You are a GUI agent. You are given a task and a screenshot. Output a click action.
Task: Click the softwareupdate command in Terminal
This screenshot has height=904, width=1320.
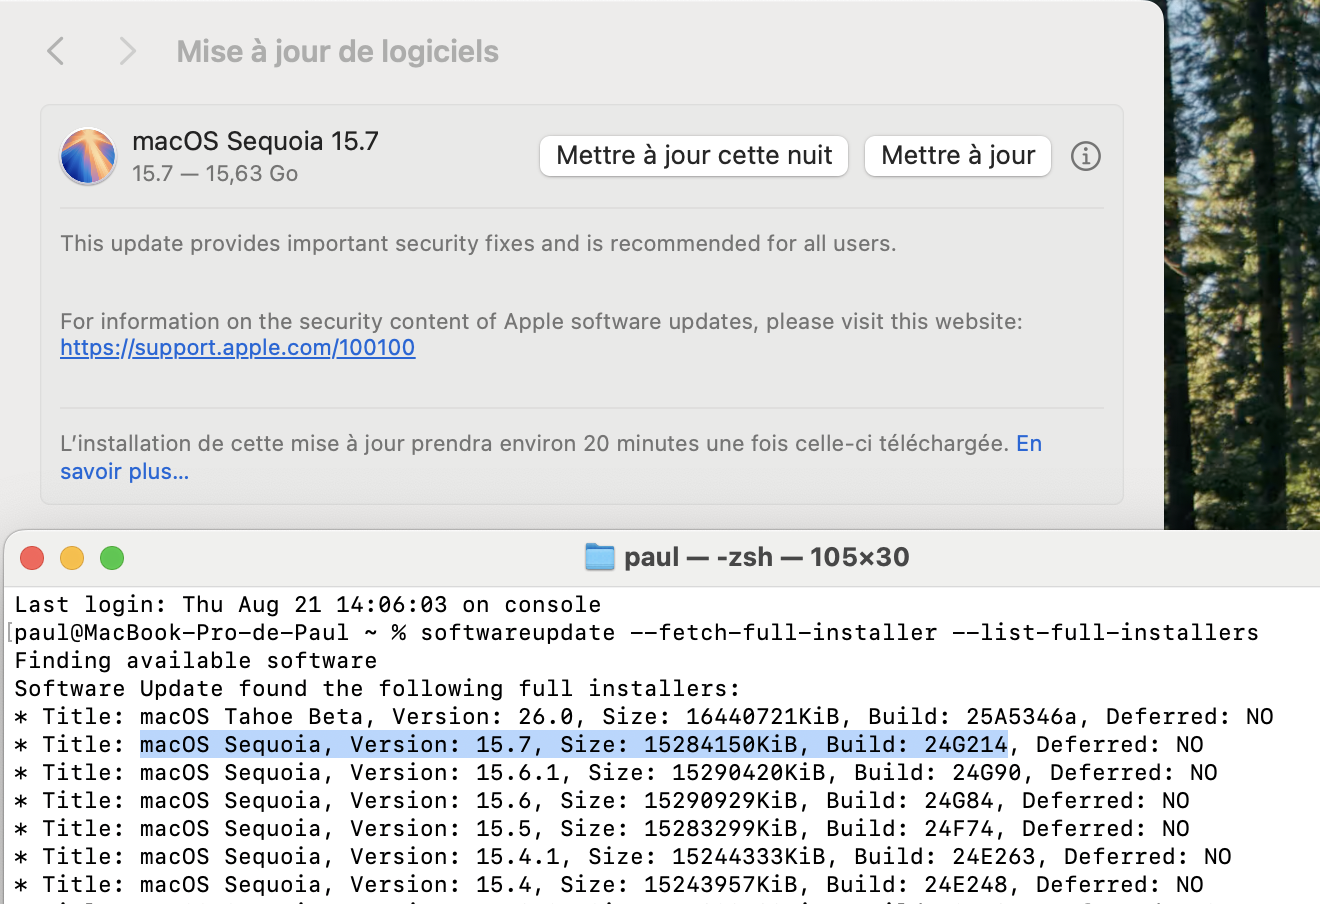click(838, 633)
